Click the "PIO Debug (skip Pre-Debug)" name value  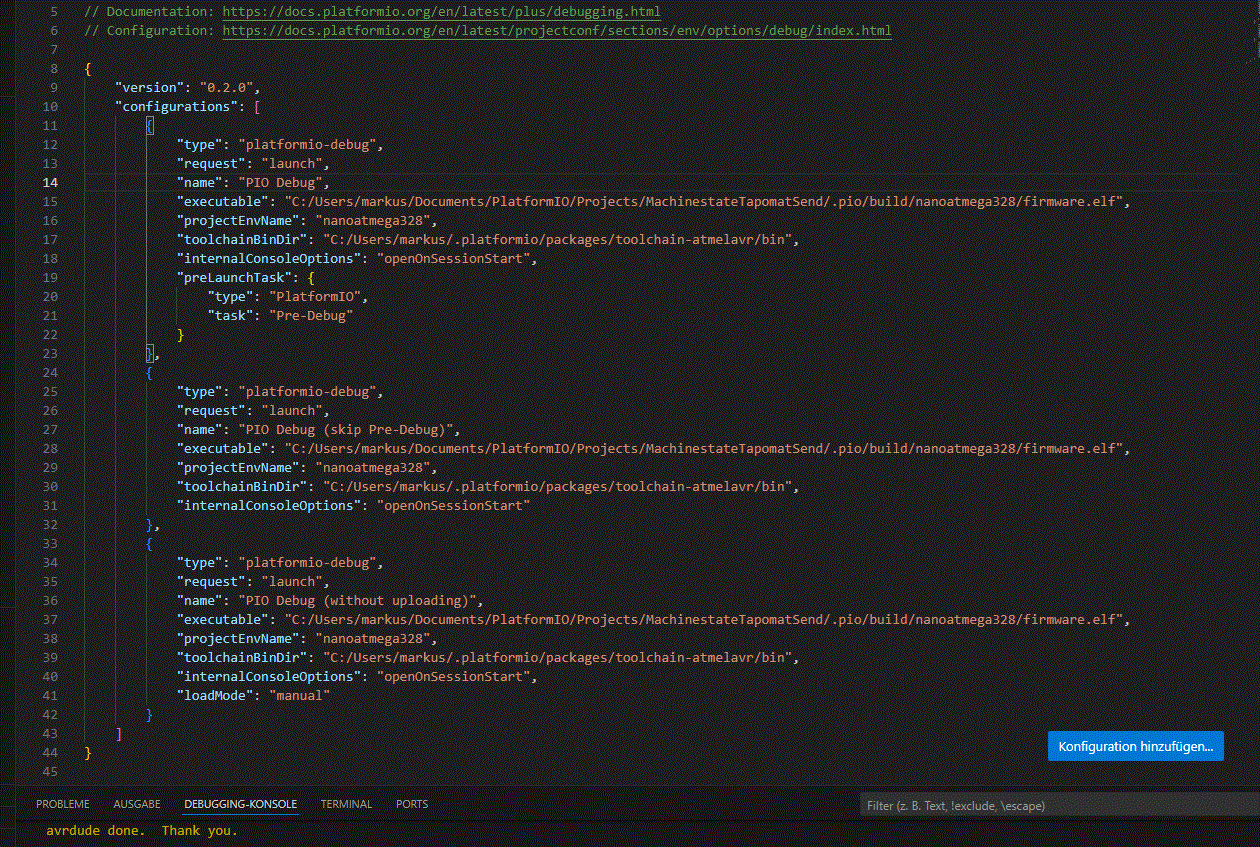[x=348, y=430]
